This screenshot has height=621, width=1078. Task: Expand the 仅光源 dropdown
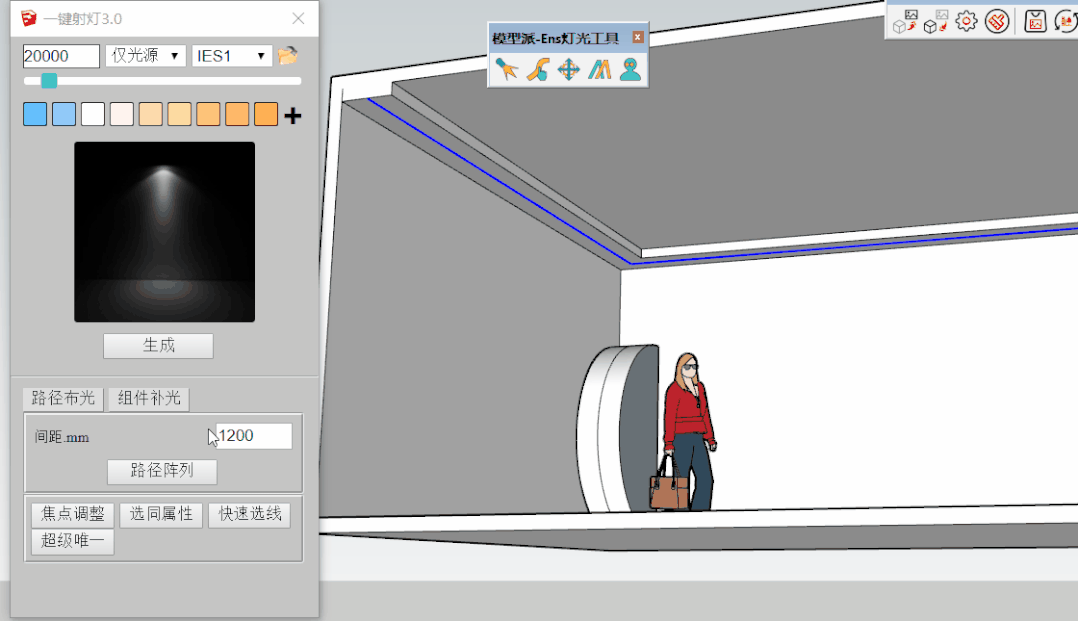145,56
